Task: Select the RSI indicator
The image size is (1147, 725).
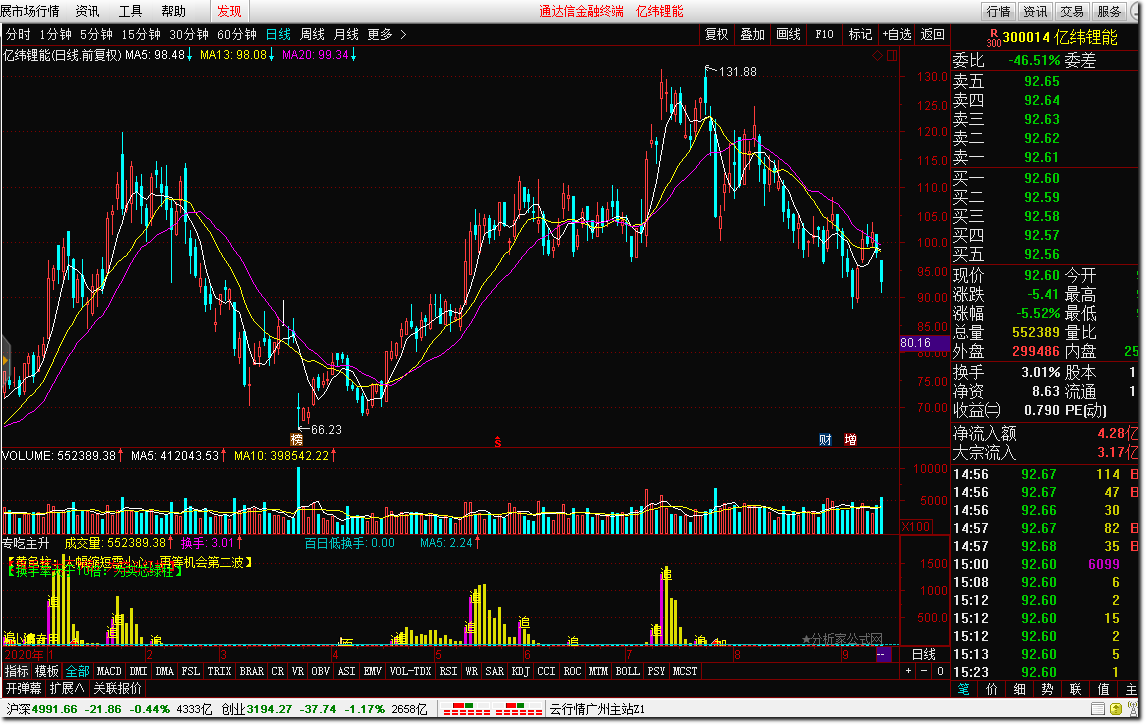Action: (448, 671)
